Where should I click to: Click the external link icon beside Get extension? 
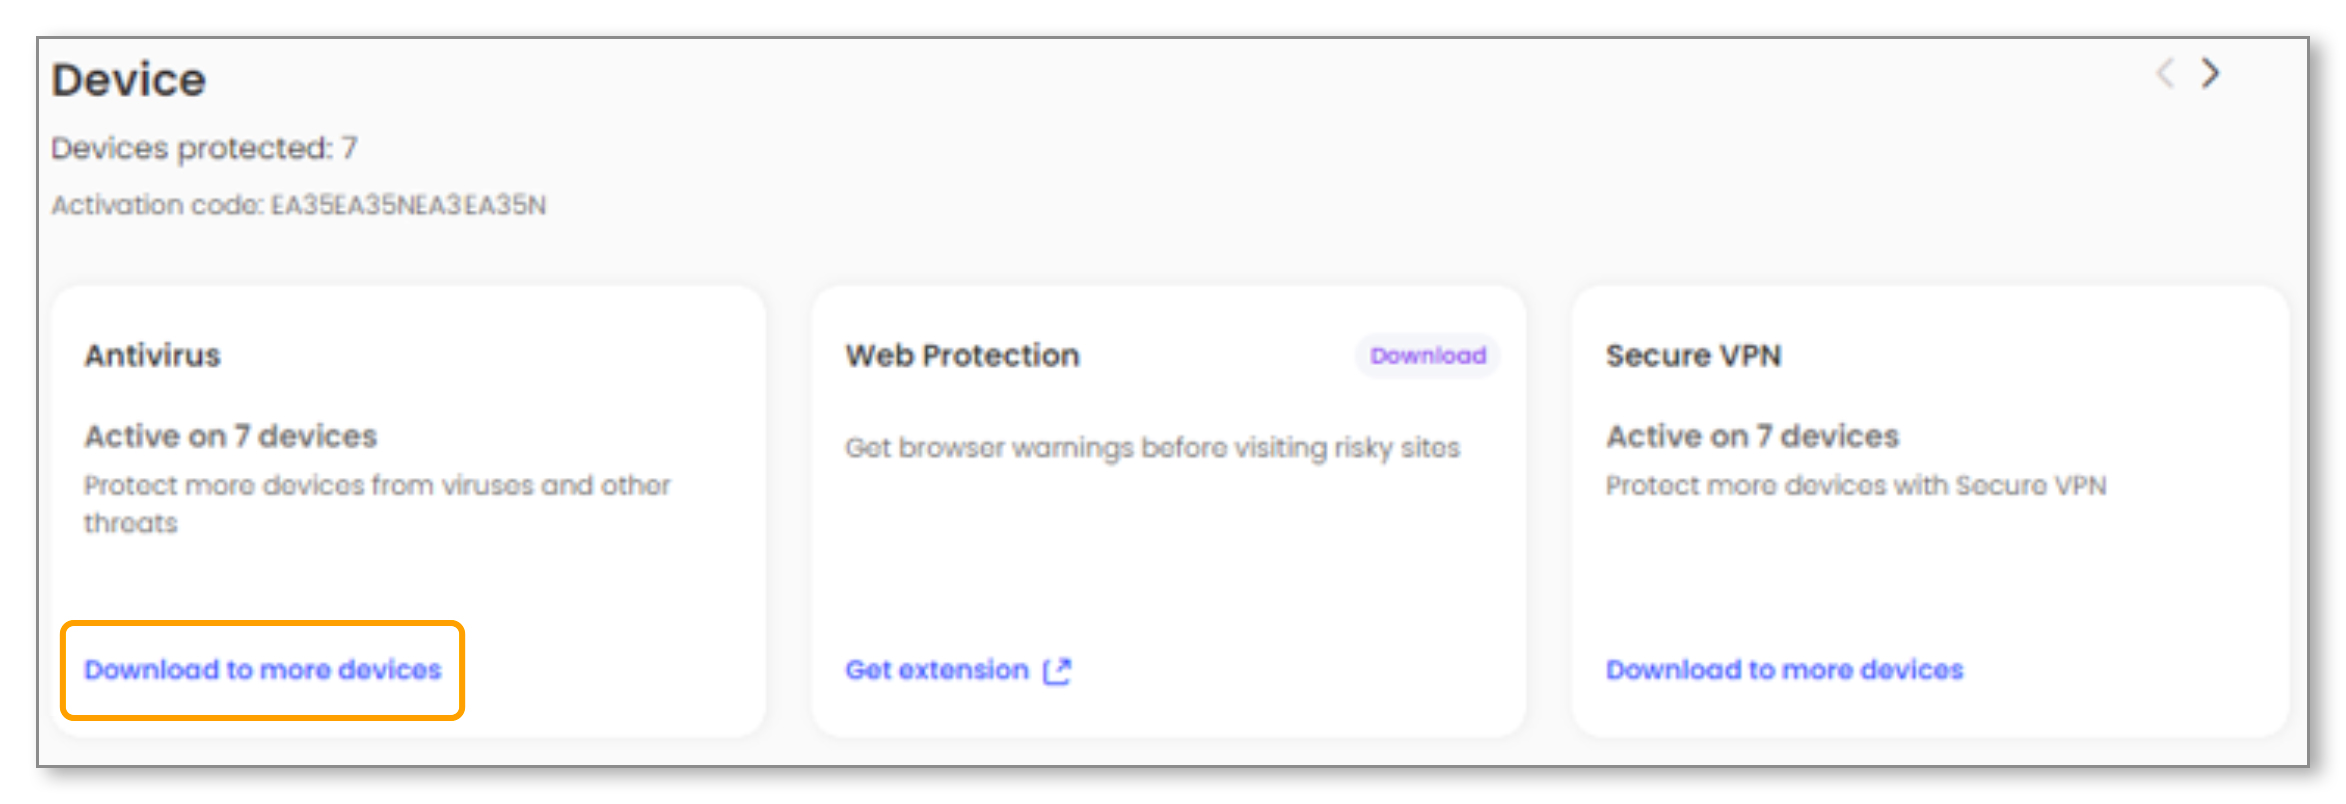point(1057,671)
